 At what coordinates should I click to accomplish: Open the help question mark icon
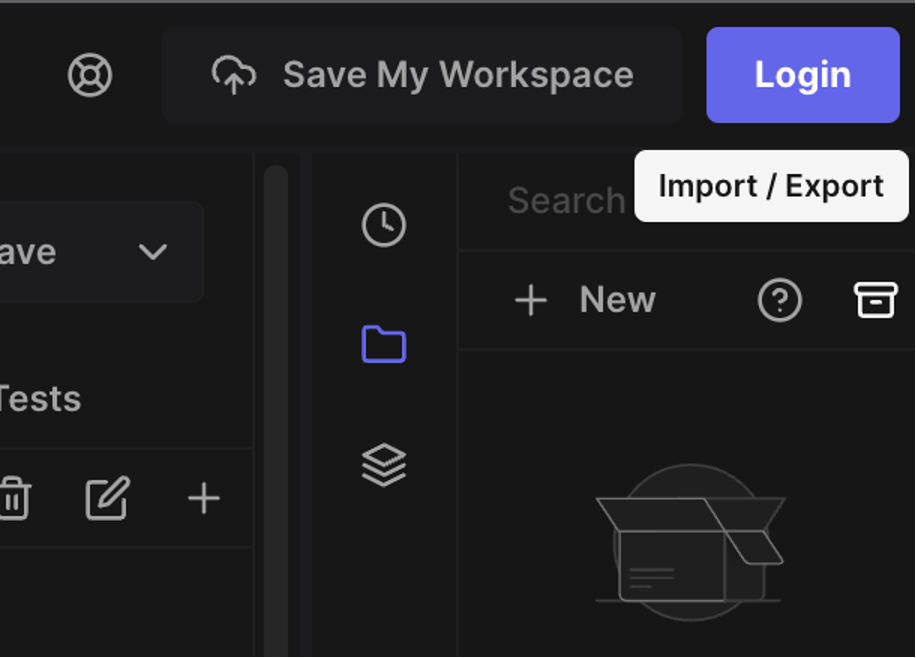click(x=780, y=300)
